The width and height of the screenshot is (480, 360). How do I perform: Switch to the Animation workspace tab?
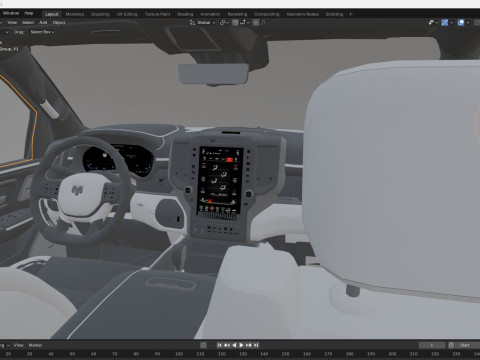(x=210, y=14)
